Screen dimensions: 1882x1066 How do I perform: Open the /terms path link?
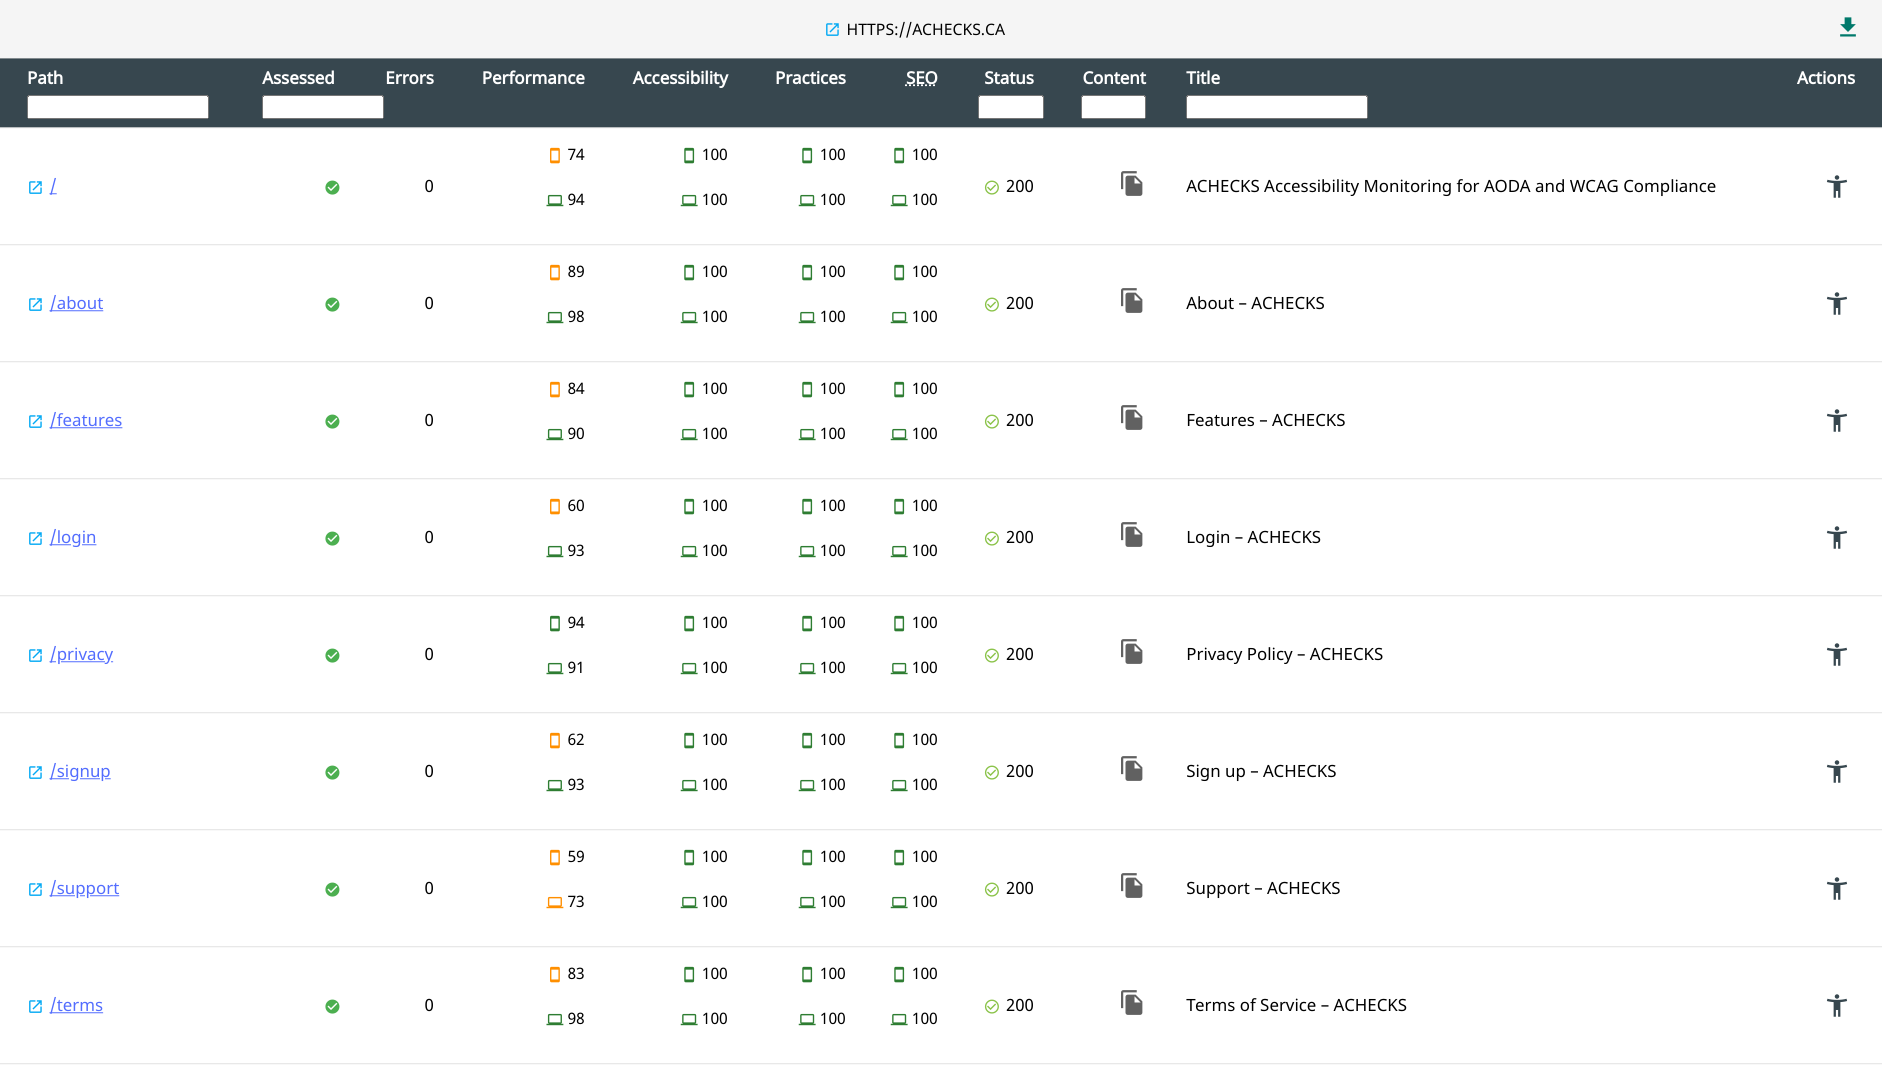pos(76,1005)
